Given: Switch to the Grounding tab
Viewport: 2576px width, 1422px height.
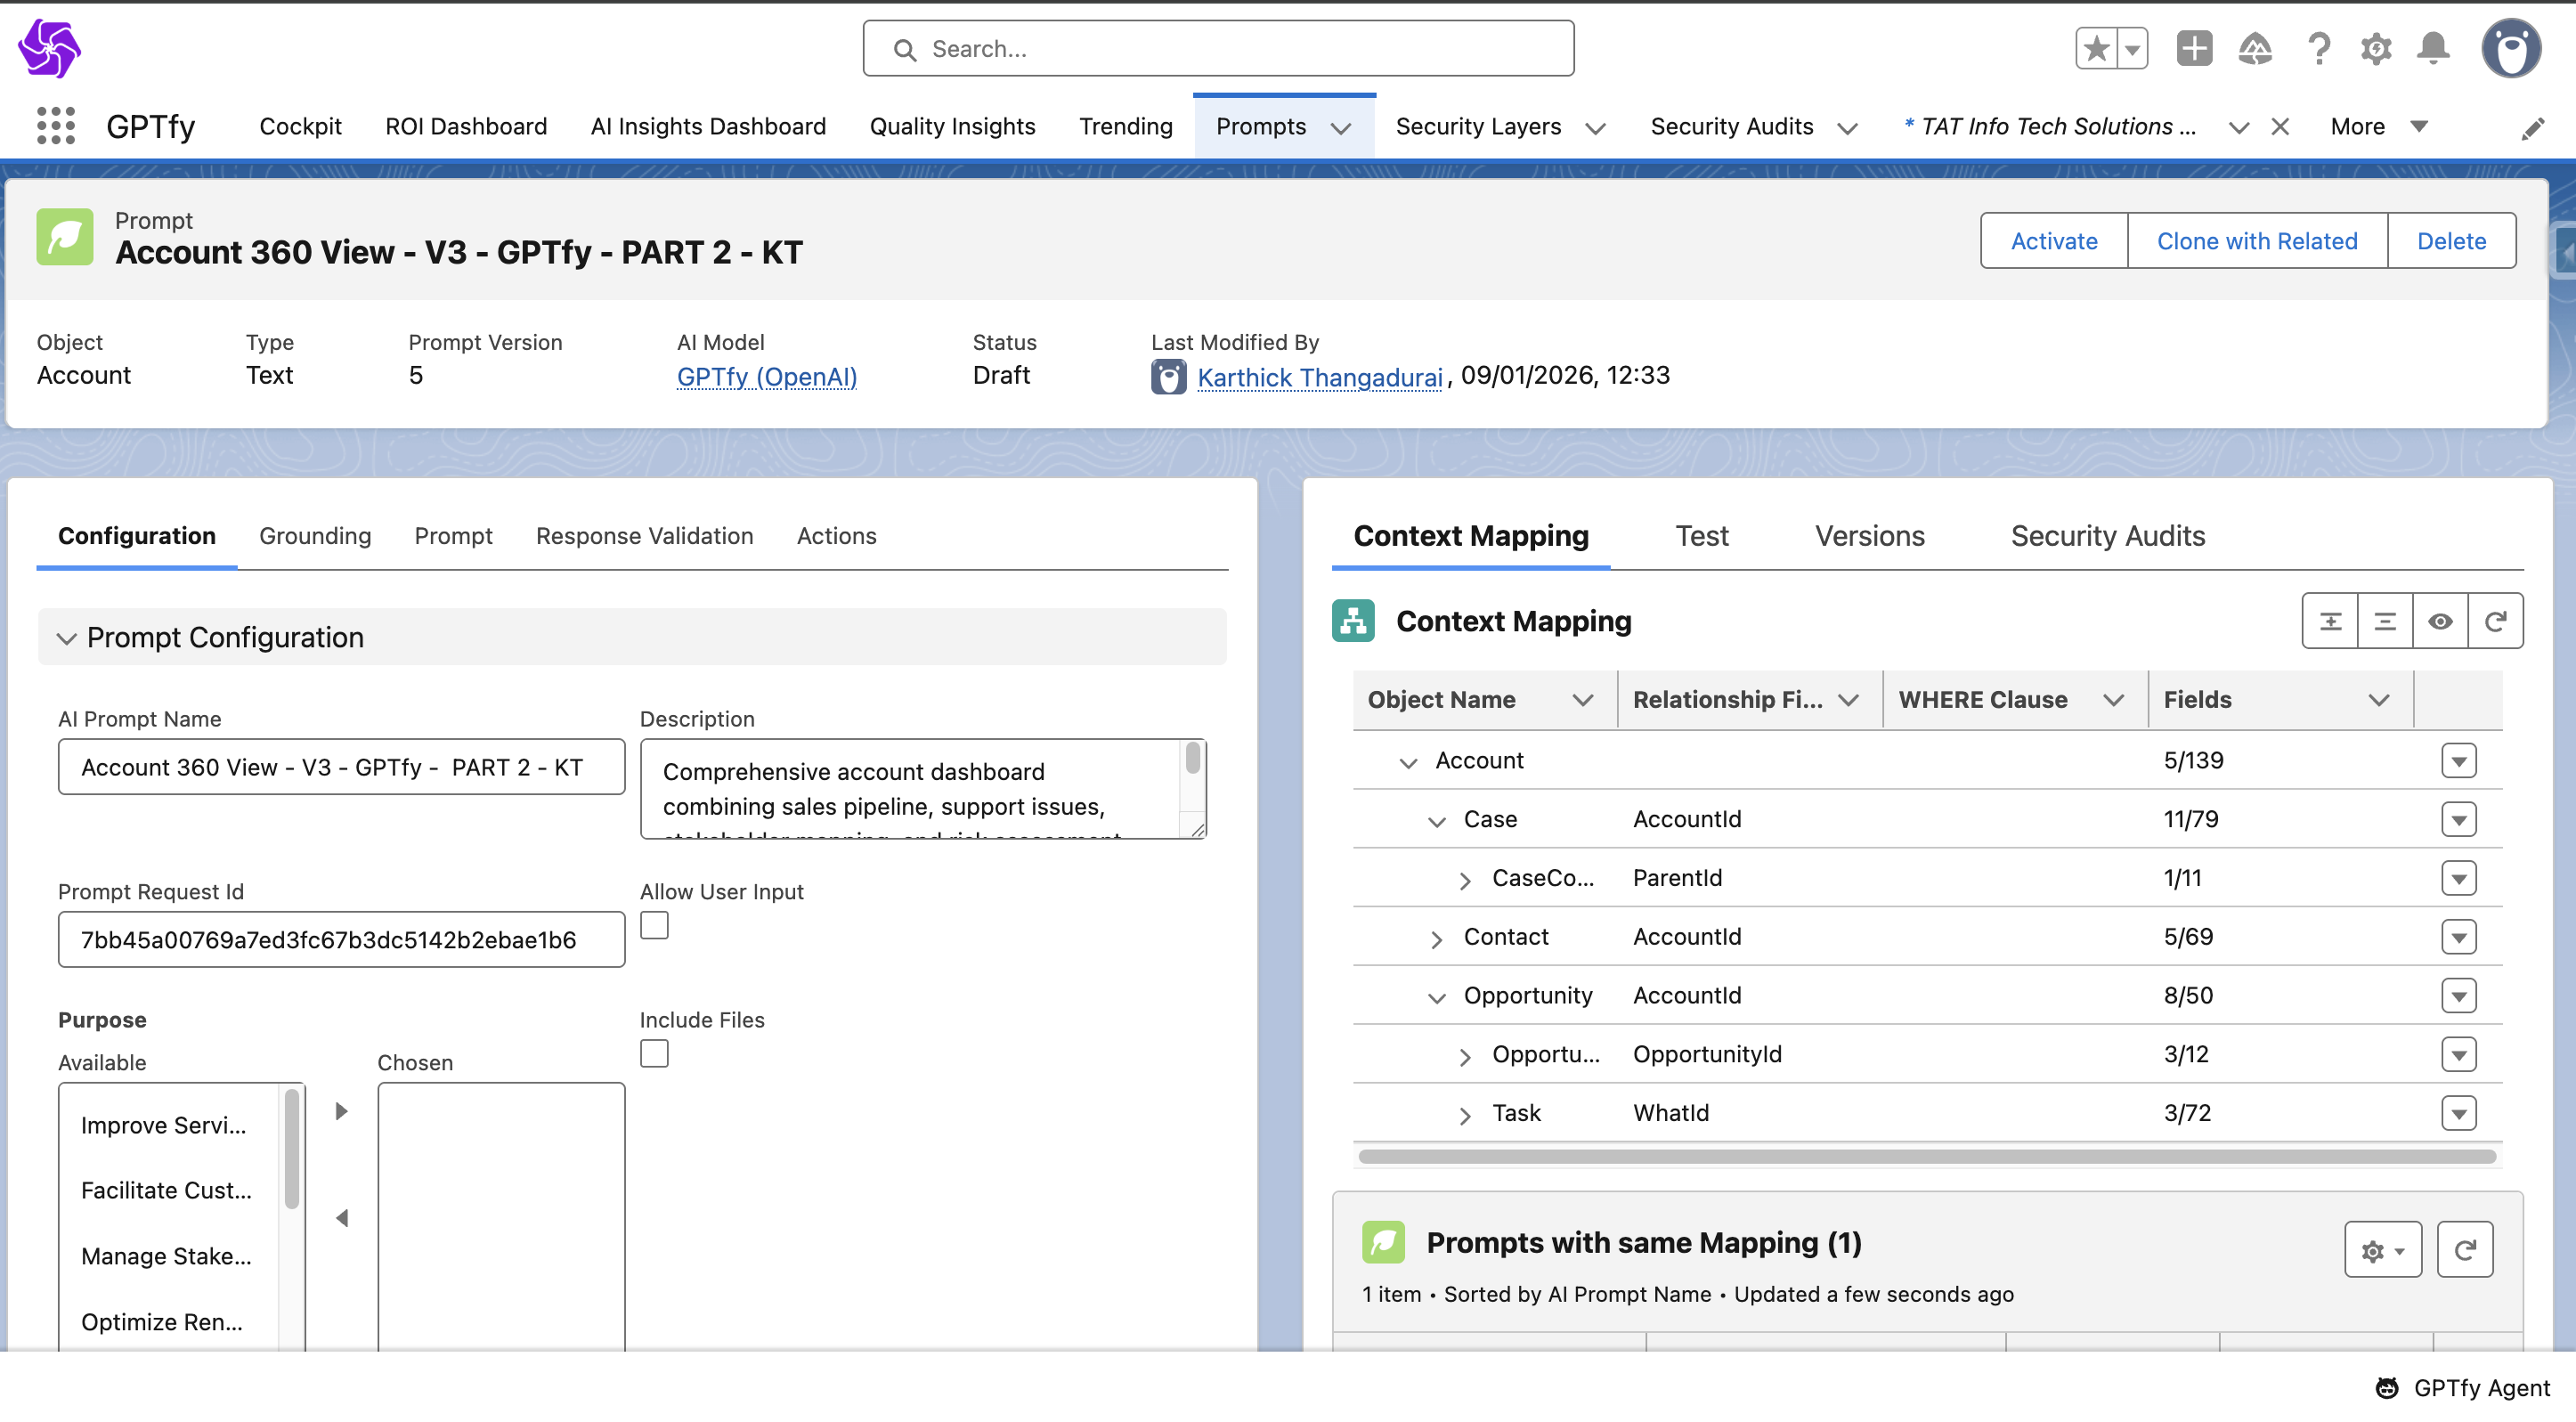Looking at the screenshot, I should tap(315, 536).
